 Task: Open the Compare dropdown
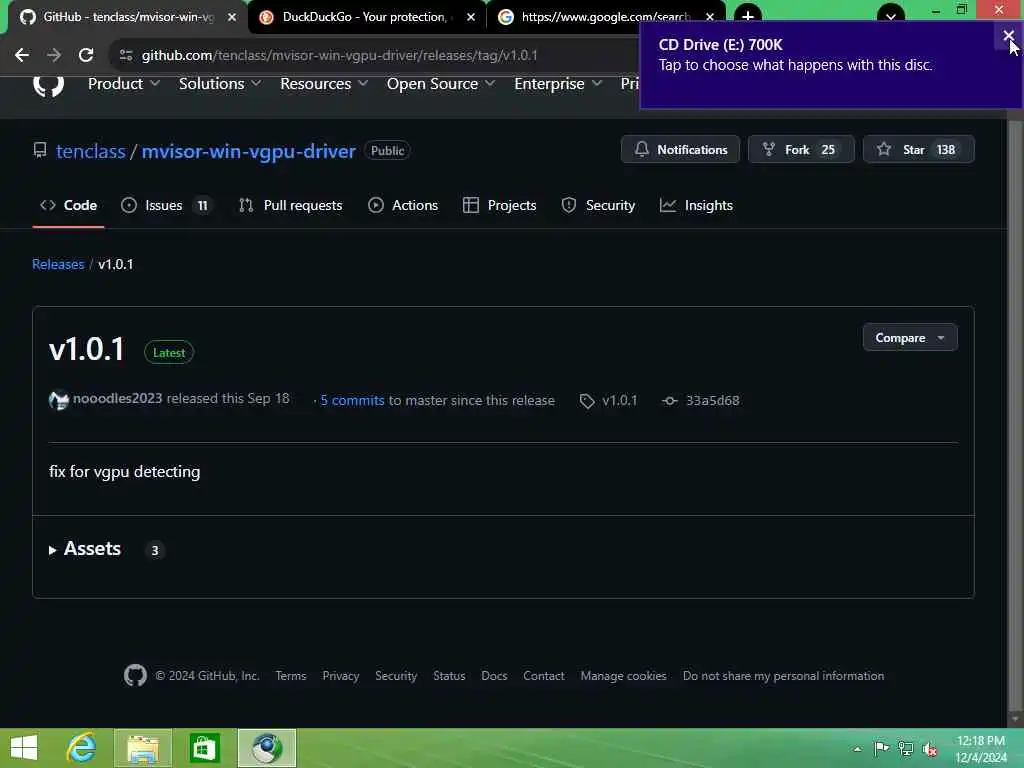click(x=910, y=338)
